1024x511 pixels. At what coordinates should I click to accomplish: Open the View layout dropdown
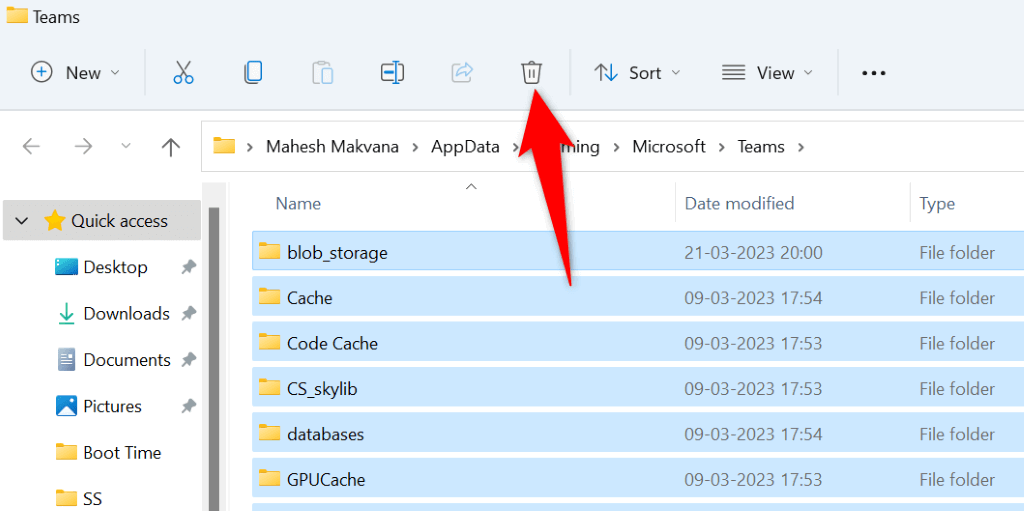point(767,72)
